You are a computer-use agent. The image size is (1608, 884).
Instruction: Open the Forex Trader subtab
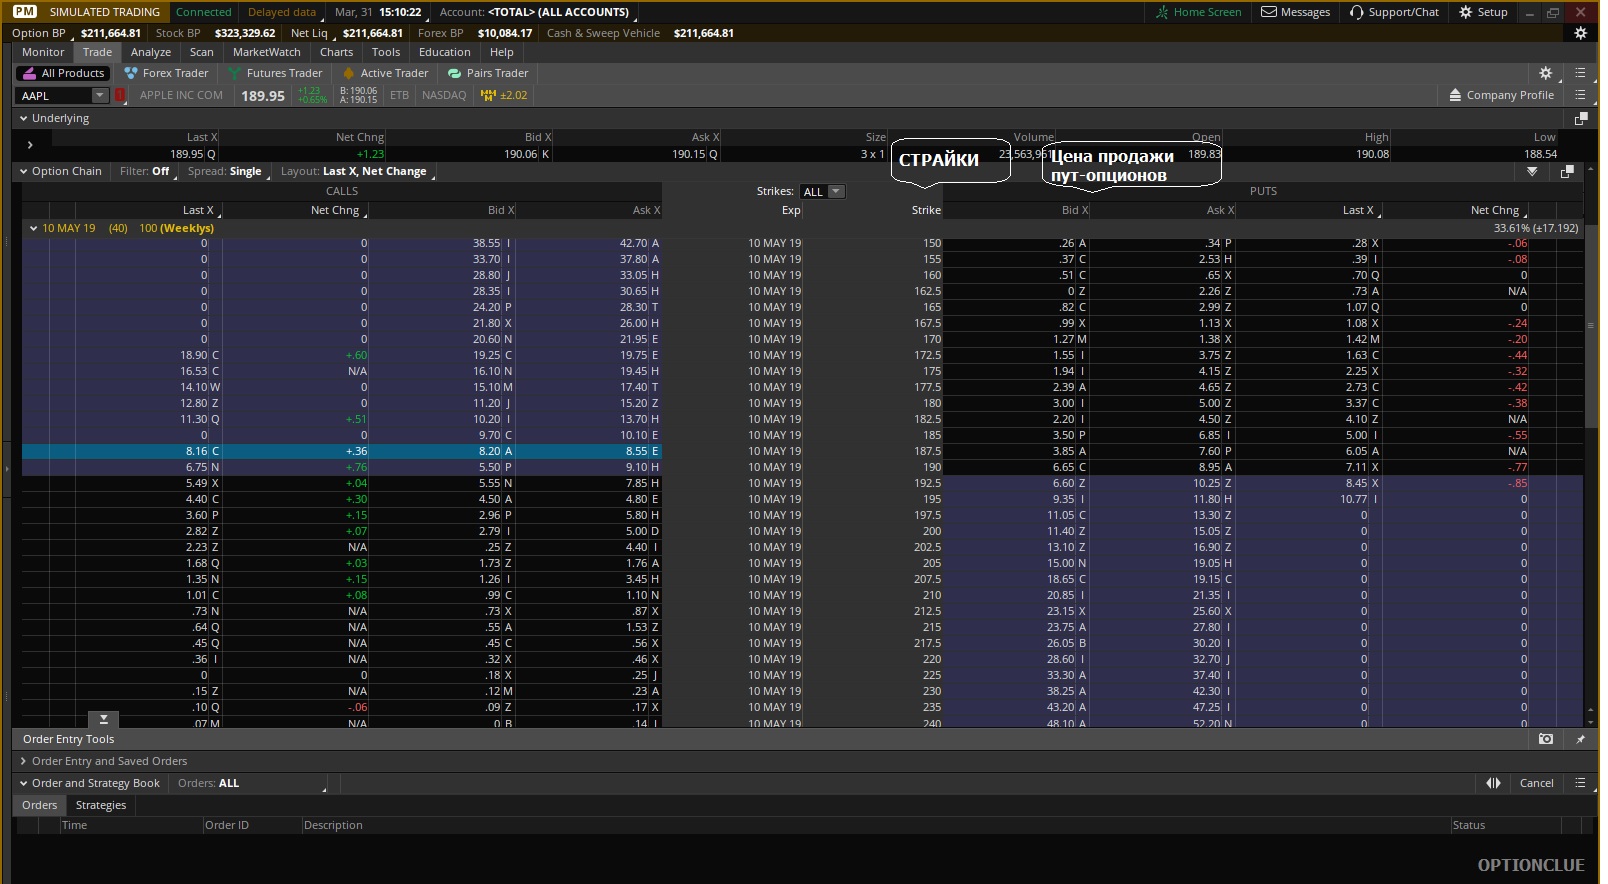coord(166,73)
